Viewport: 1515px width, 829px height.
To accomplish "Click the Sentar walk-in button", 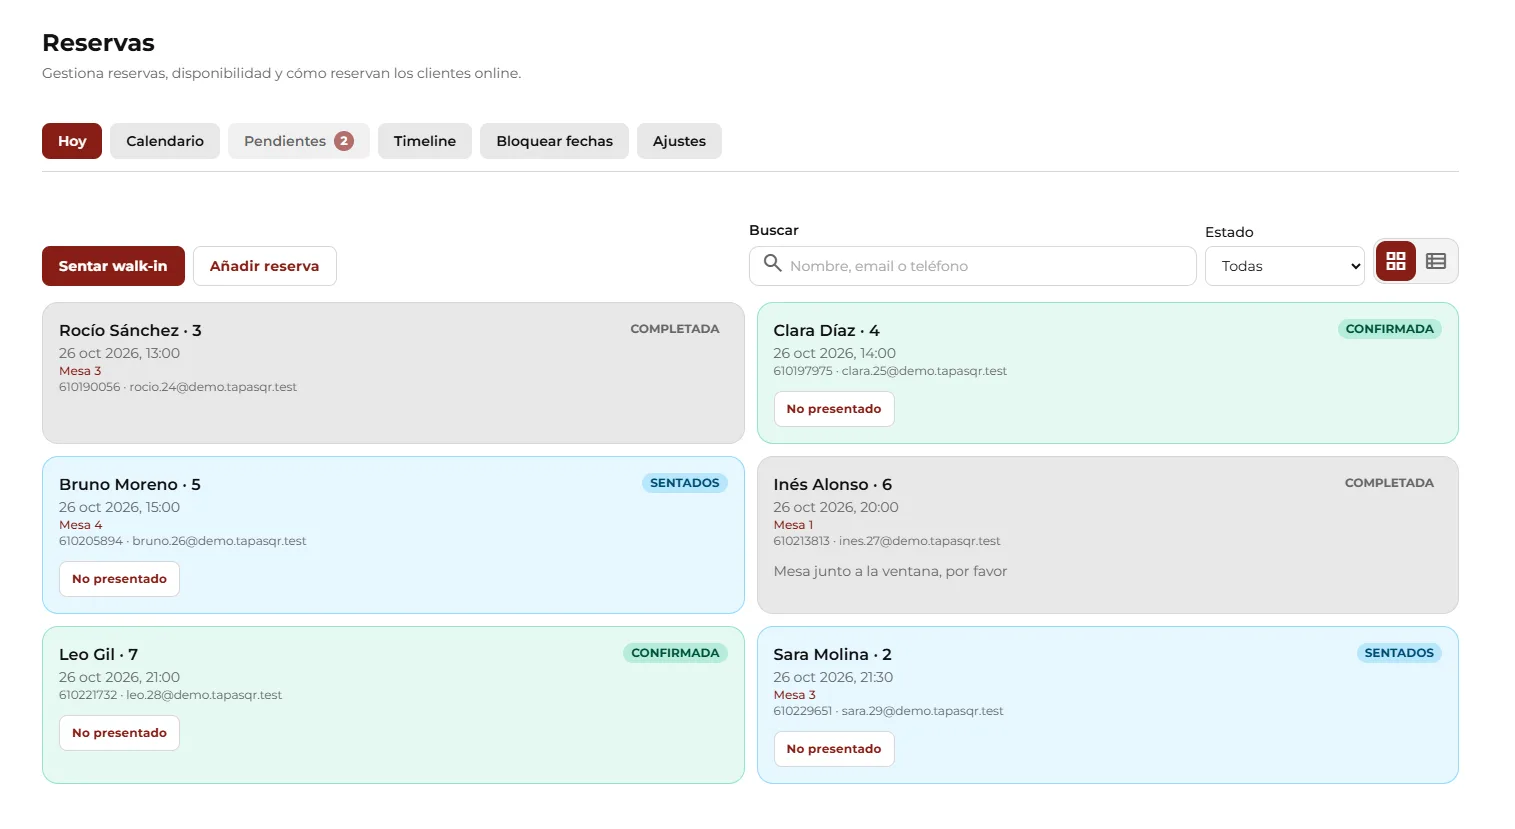I will (x=113, y=266).
